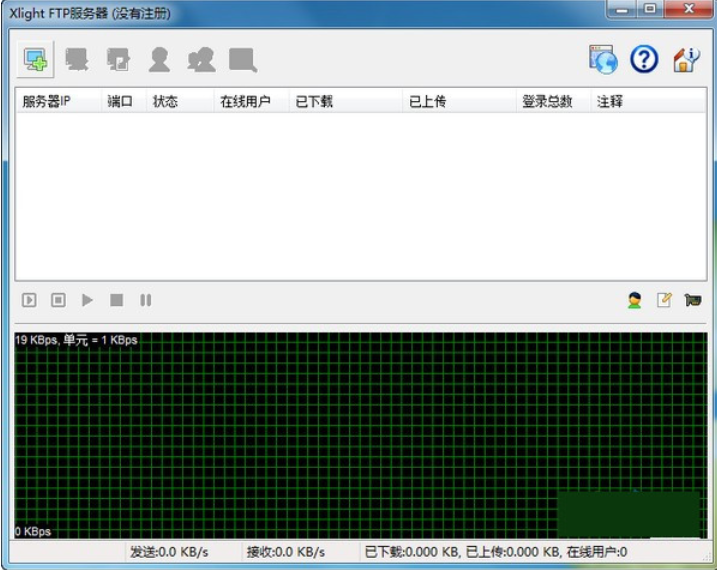Image resolution: width=717 pixels, height=570 pixels.
Task: Sort by the 已下载 column header
Action: [345, 101]
